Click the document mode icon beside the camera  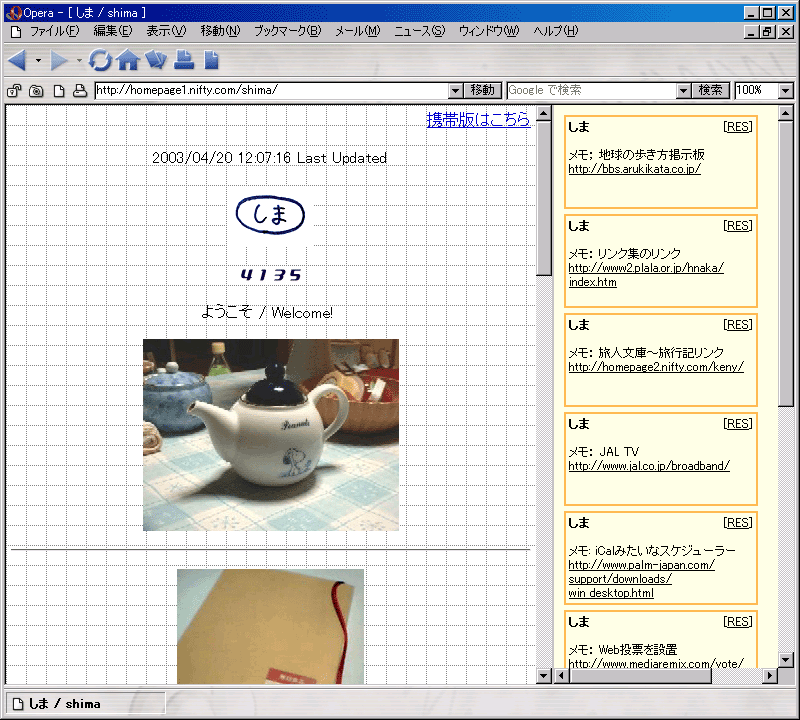pos(59,91)
